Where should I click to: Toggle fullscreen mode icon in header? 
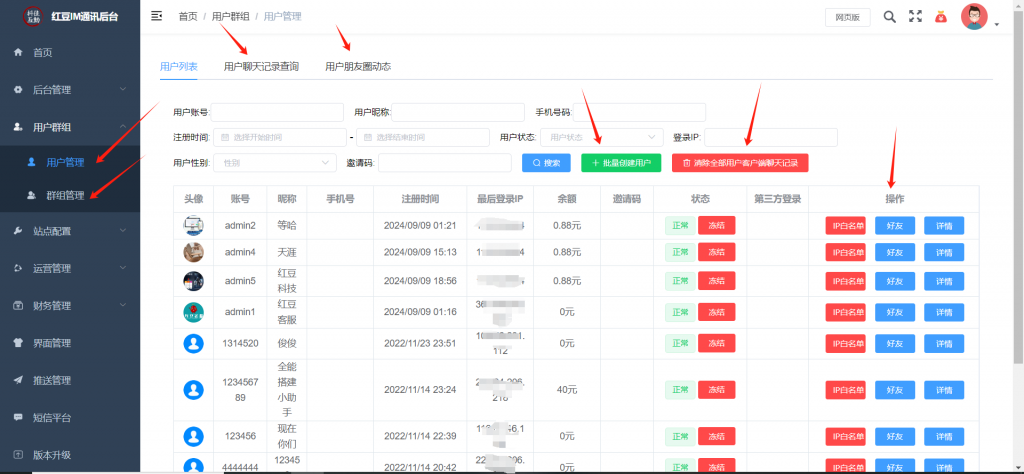[x=915, y=16]
